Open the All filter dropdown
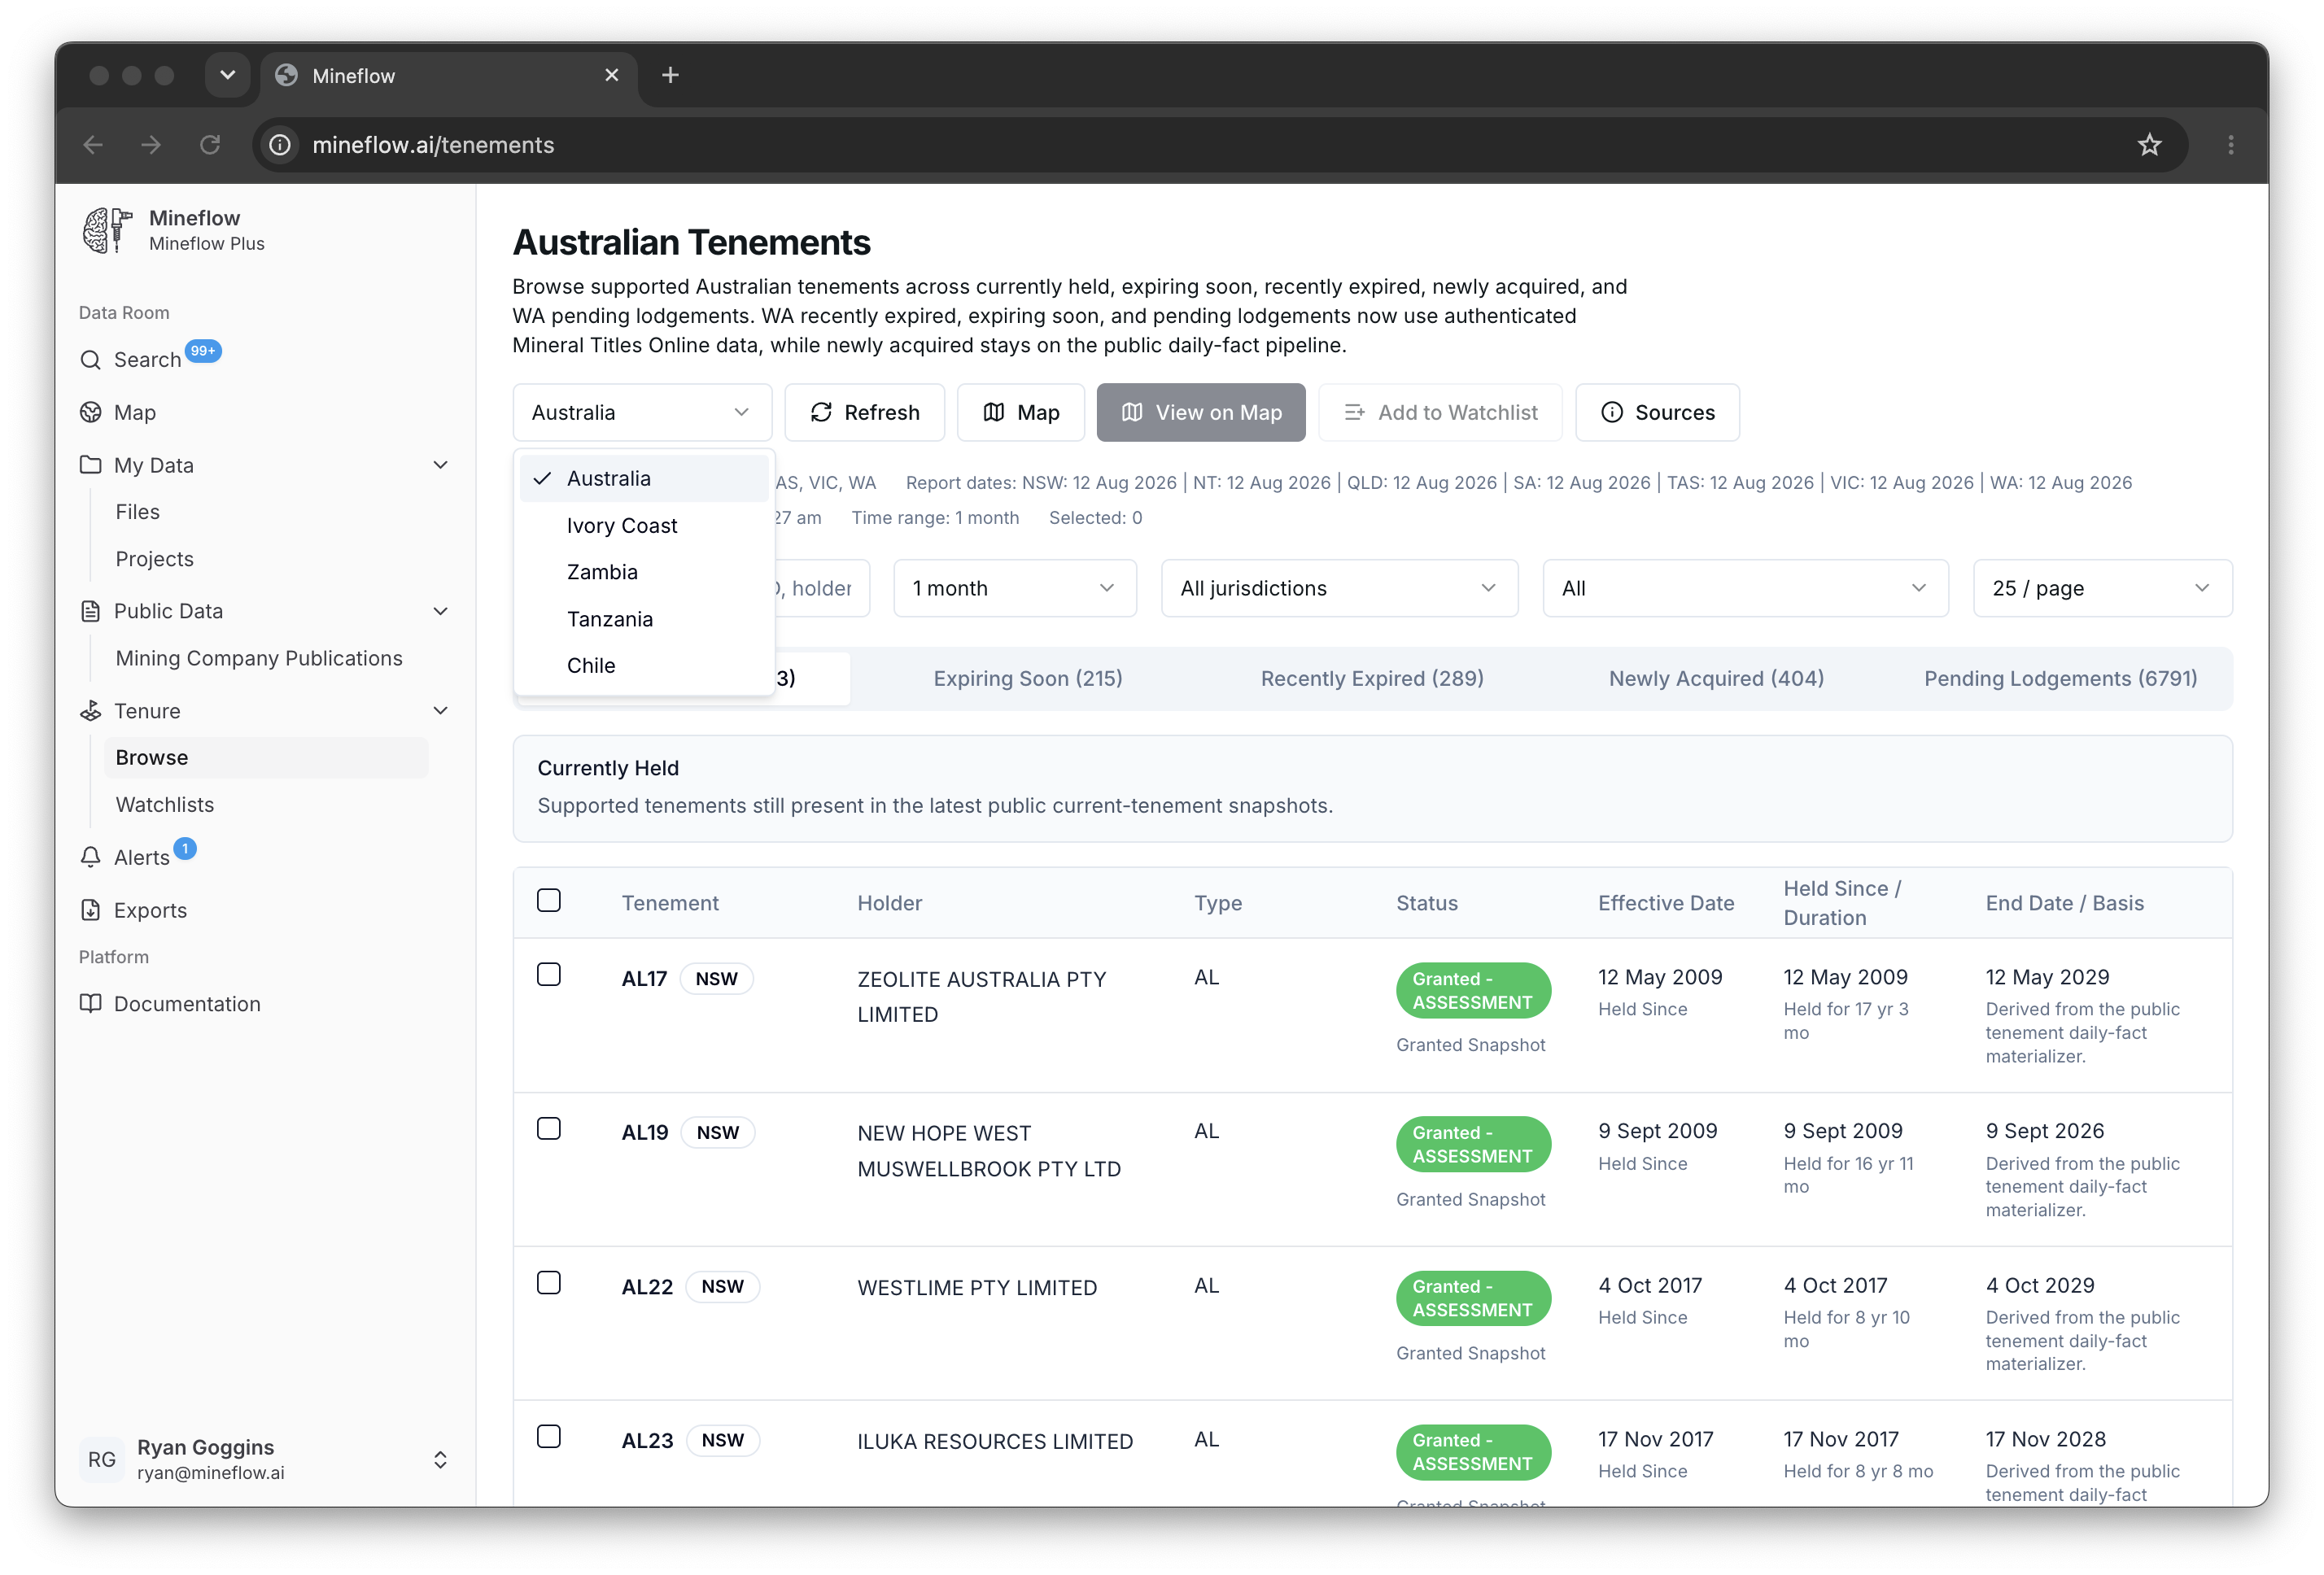Image resolution: width=2324 pixels, height=1575 pixels. [x=1745, y=588]
